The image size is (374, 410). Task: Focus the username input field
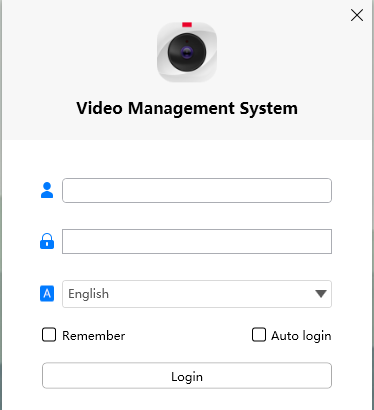(197, 190)
